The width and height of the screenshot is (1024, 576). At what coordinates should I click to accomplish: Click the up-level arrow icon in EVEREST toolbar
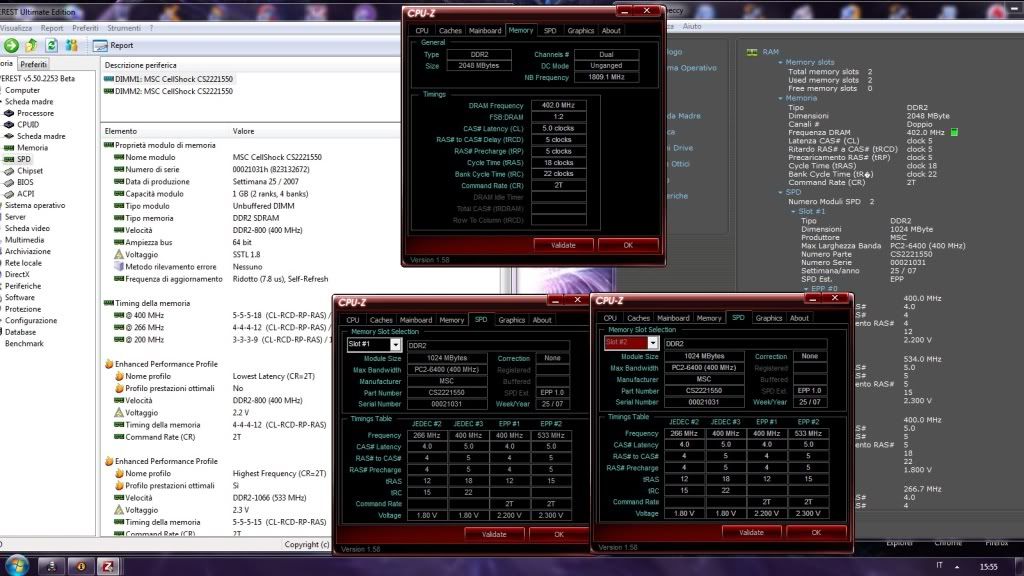point(31,45)
